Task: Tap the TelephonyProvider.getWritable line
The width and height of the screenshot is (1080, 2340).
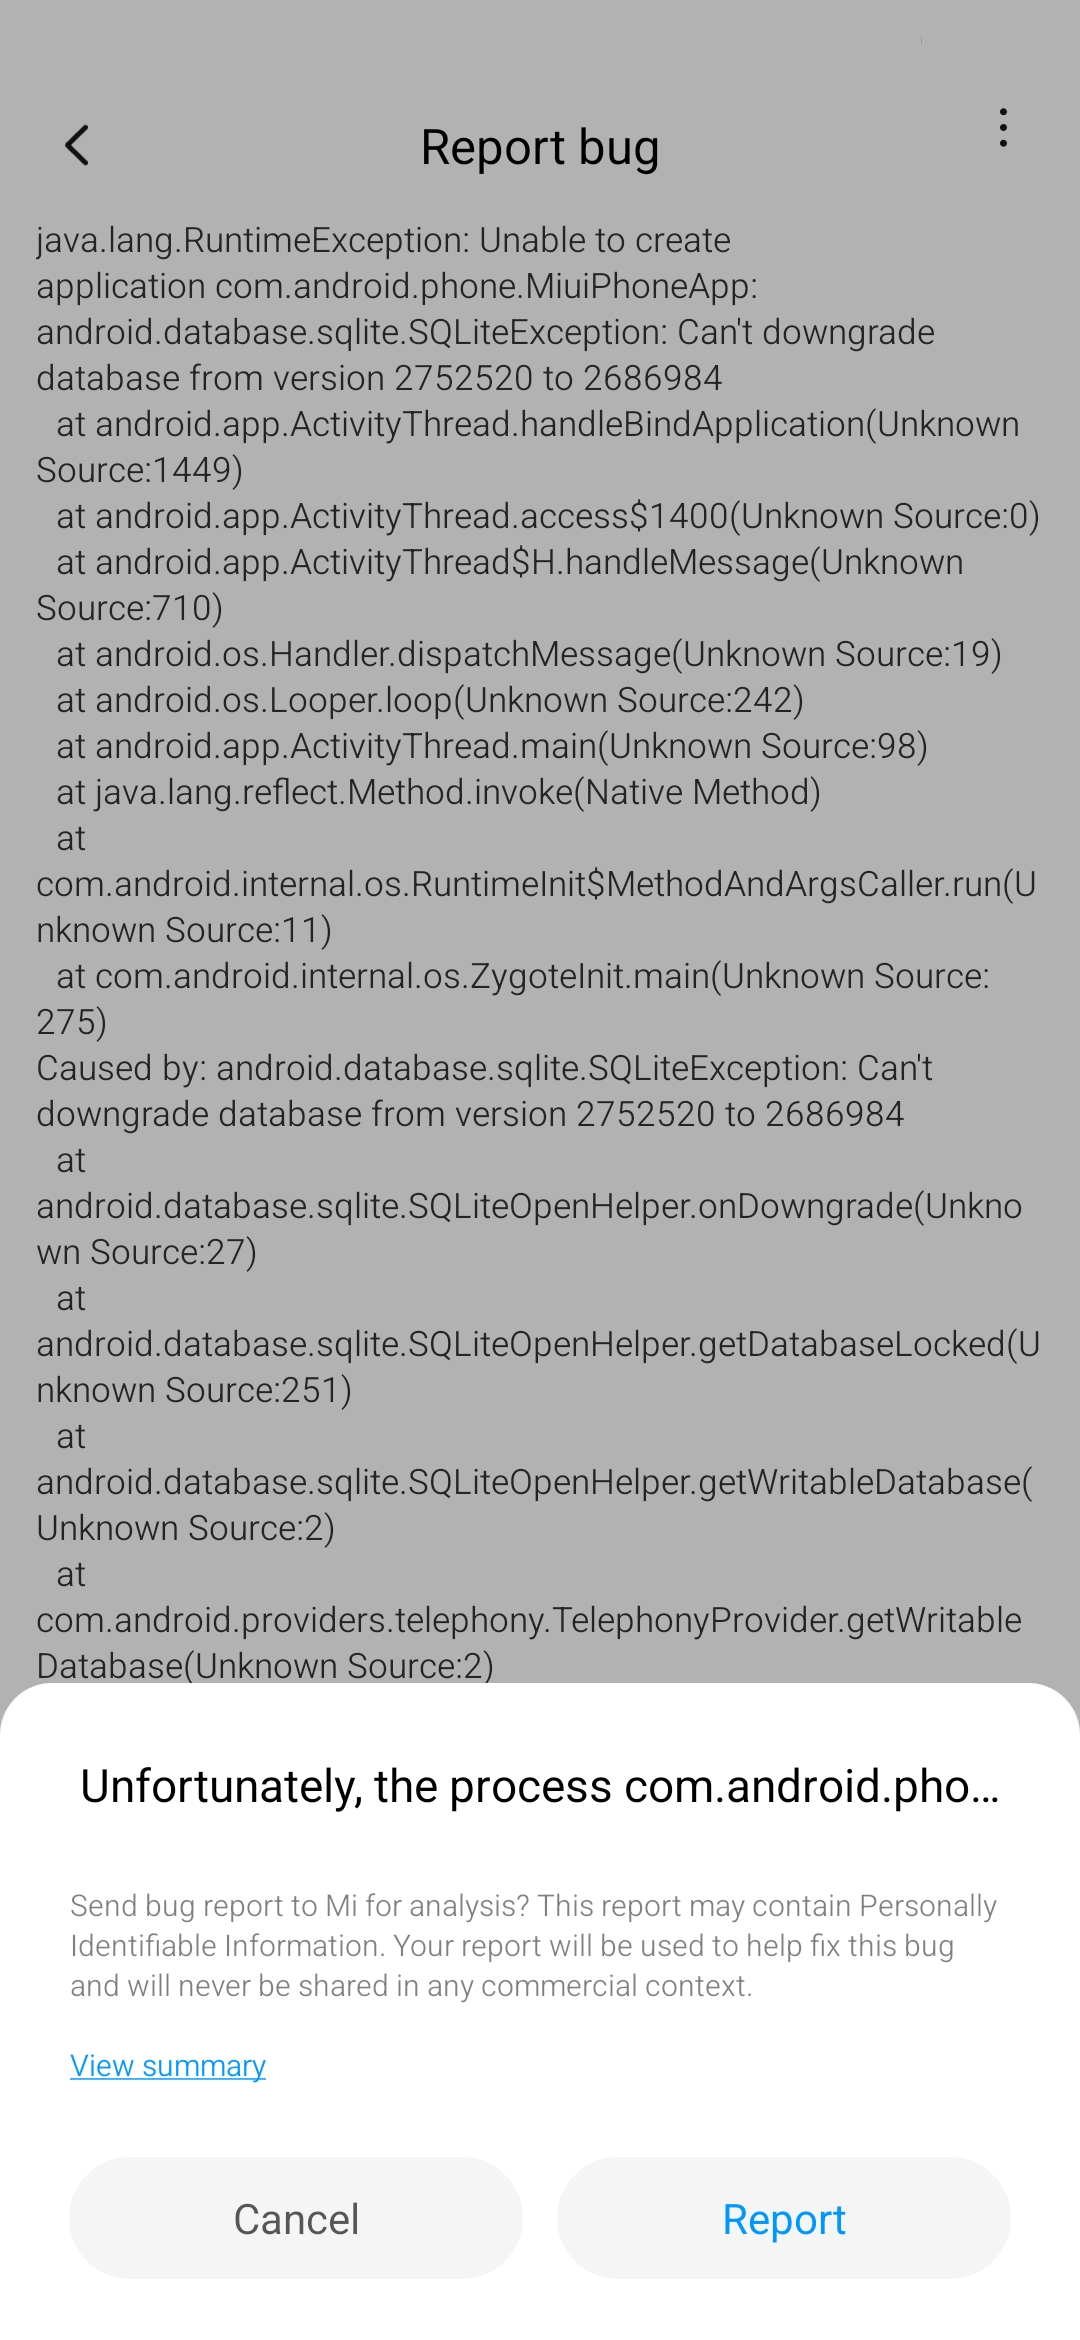Action: [x=529, y=1621]
